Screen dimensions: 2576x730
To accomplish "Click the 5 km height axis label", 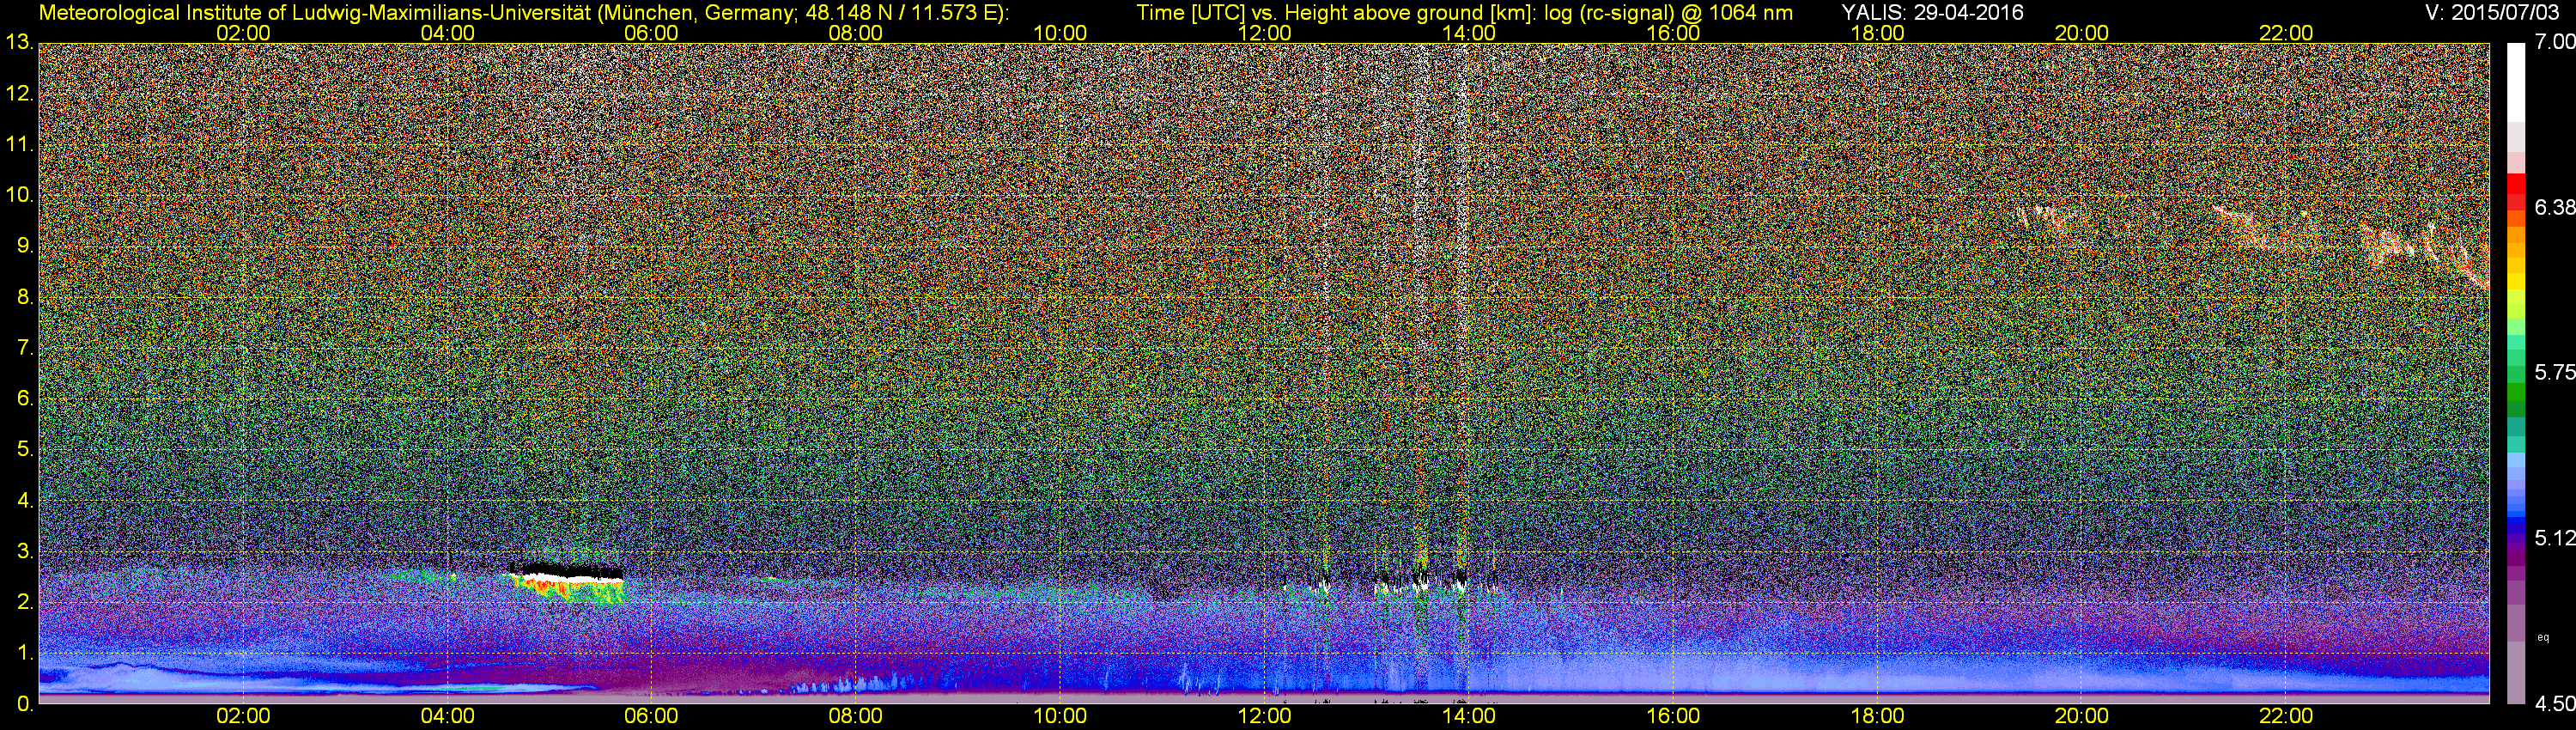I will 24,449.
